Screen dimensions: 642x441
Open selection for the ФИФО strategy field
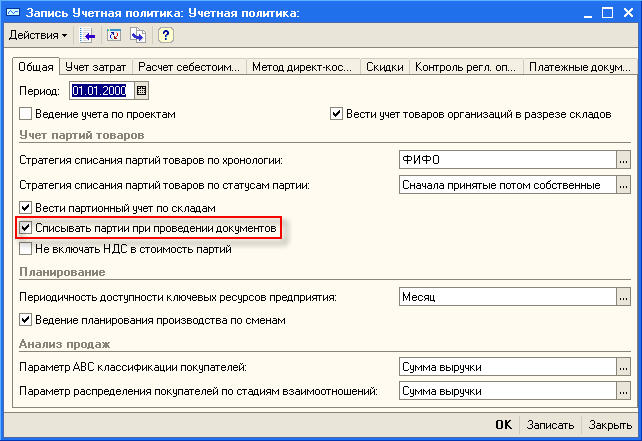[x=623, y=160]
